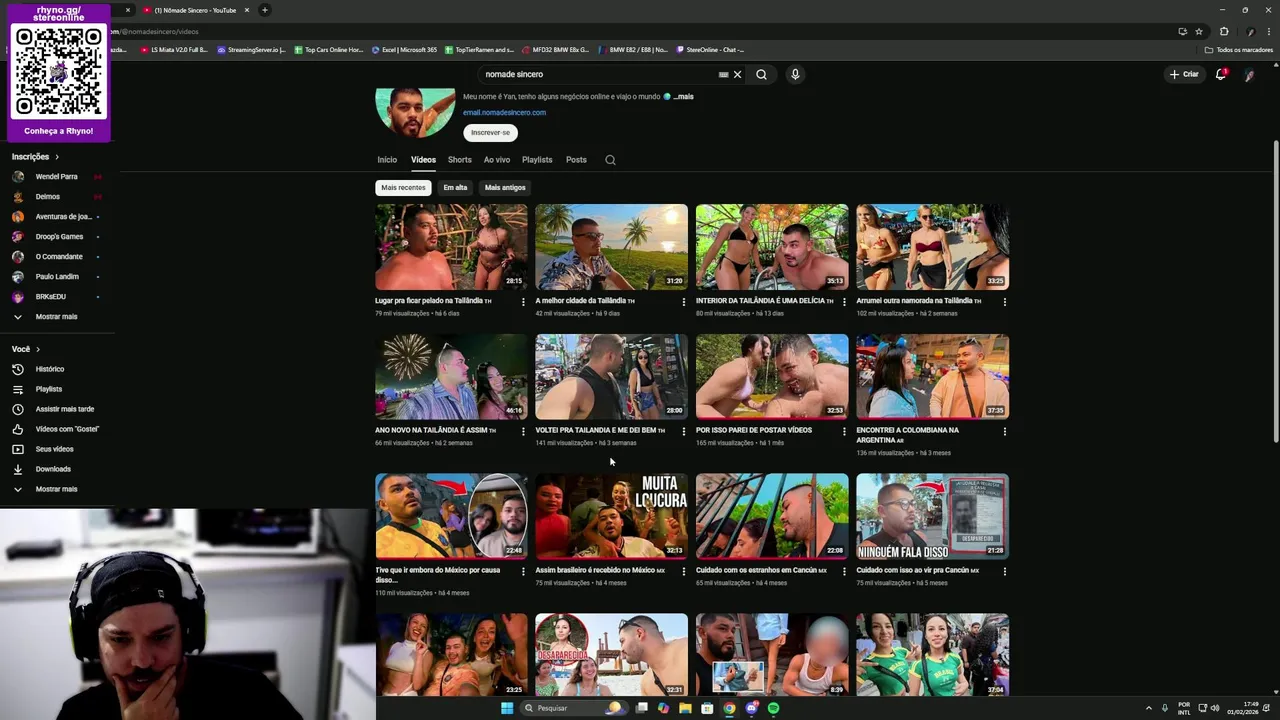Switch to the Início tab
The image size is (1280, 720).
pyautogui.click(x=387, y=160)
